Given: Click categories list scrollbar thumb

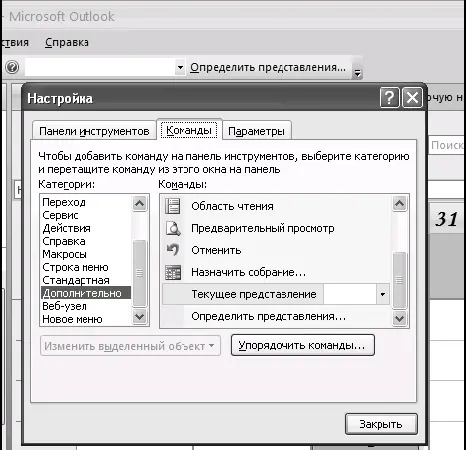Looking at the screenshot, I should tap(139, 273).
